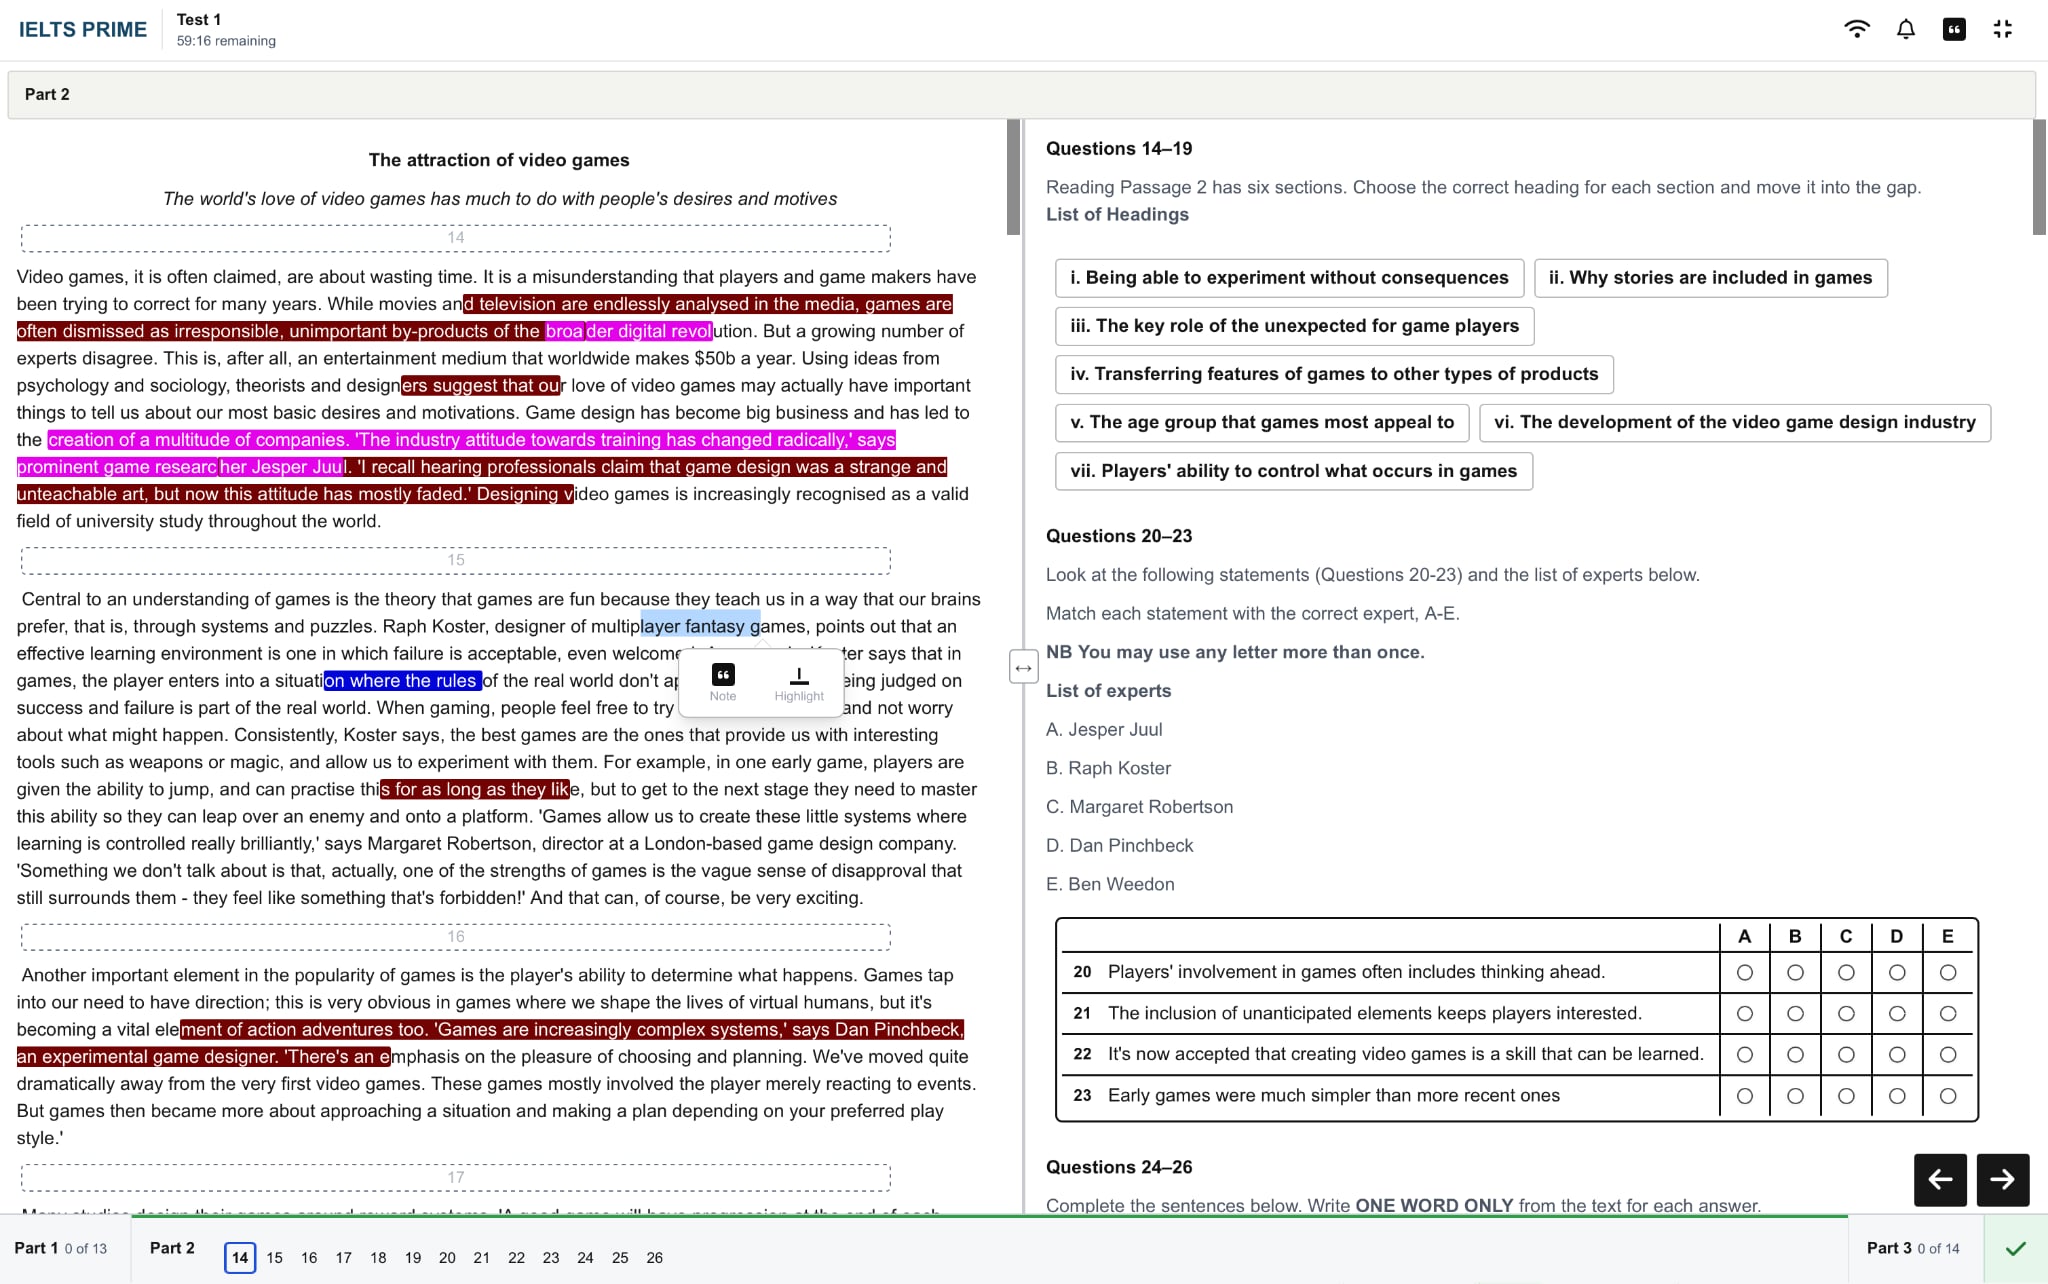Highlight the selected text
Image resolution: width=2048 pixels, height=1284 pixels.
point(799,682)
